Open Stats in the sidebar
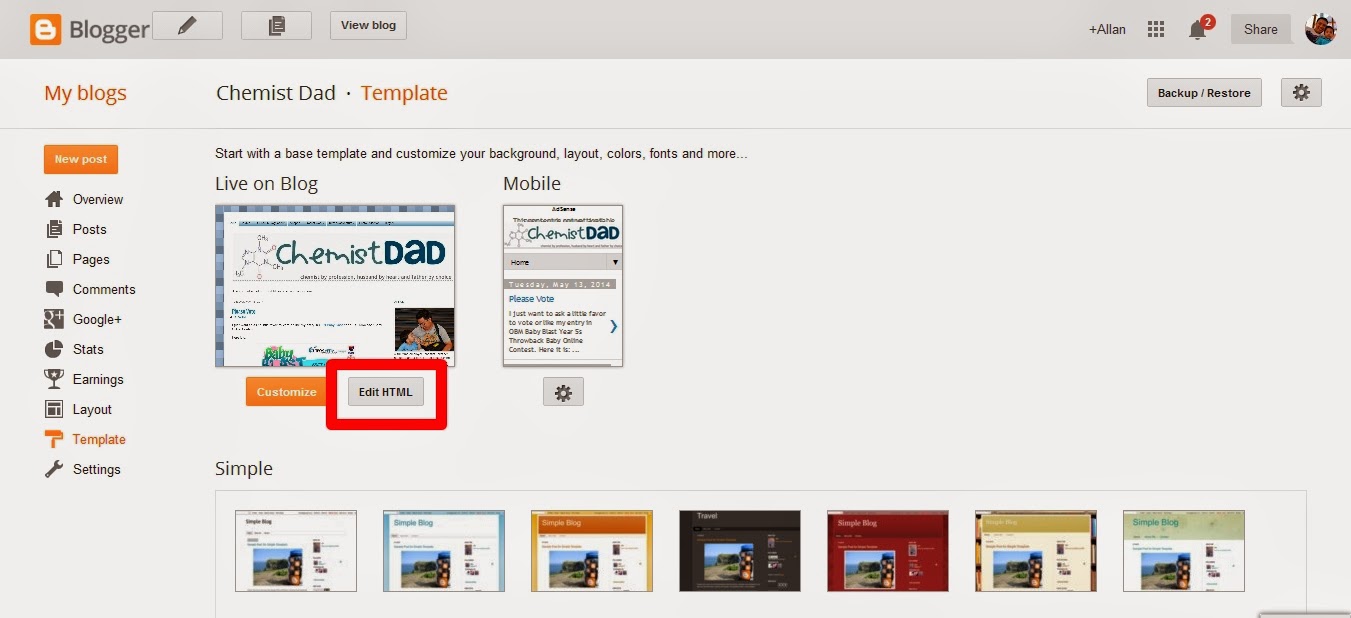The image size is (1351, 618). (88, 349)
